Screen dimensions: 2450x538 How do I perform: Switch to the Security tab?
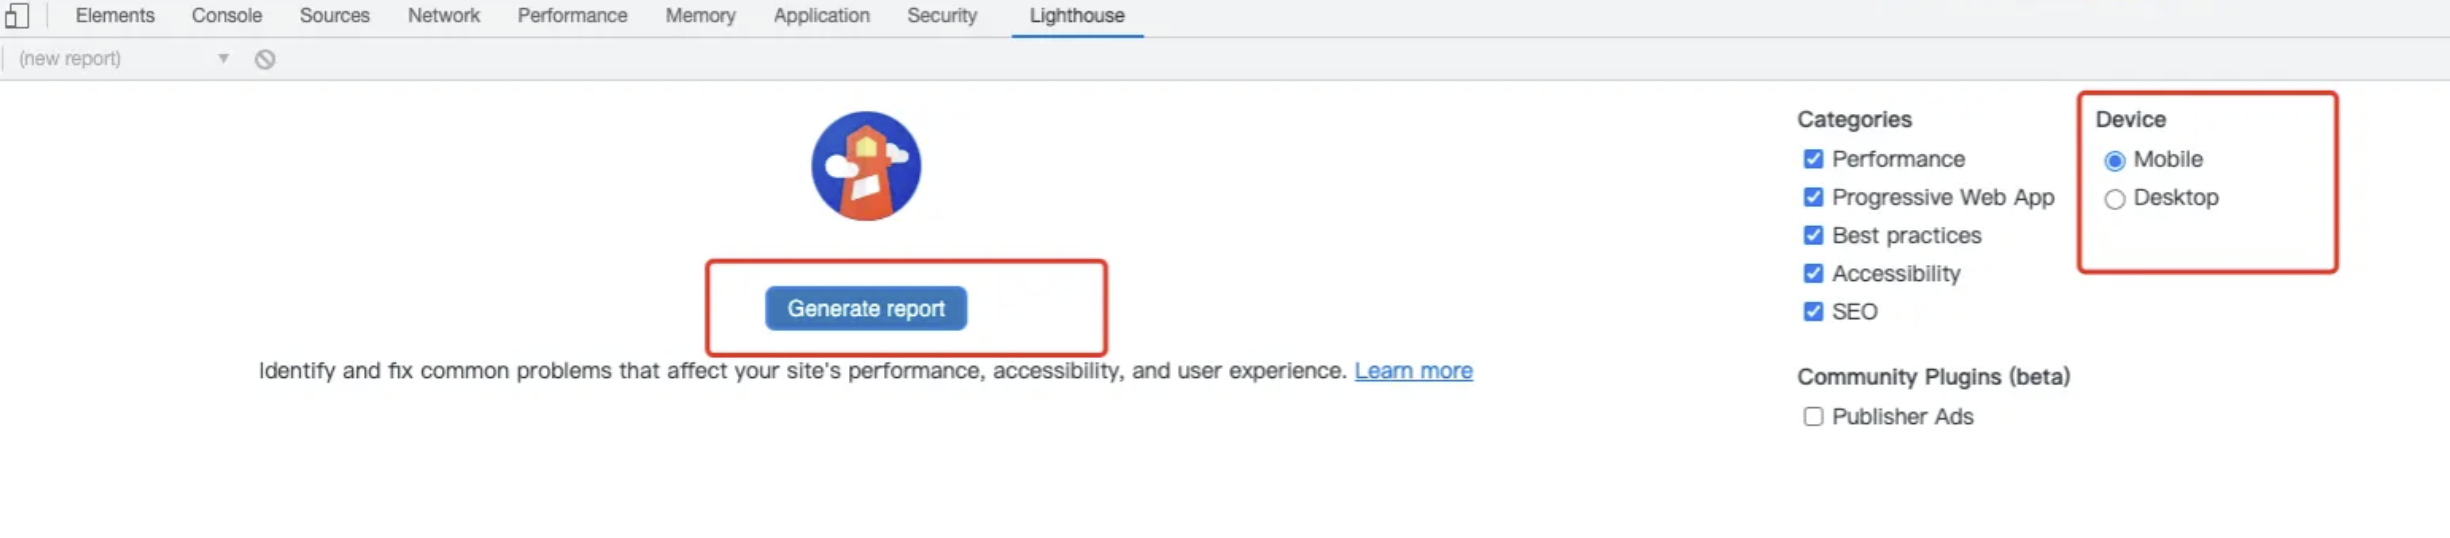(942, 16)
